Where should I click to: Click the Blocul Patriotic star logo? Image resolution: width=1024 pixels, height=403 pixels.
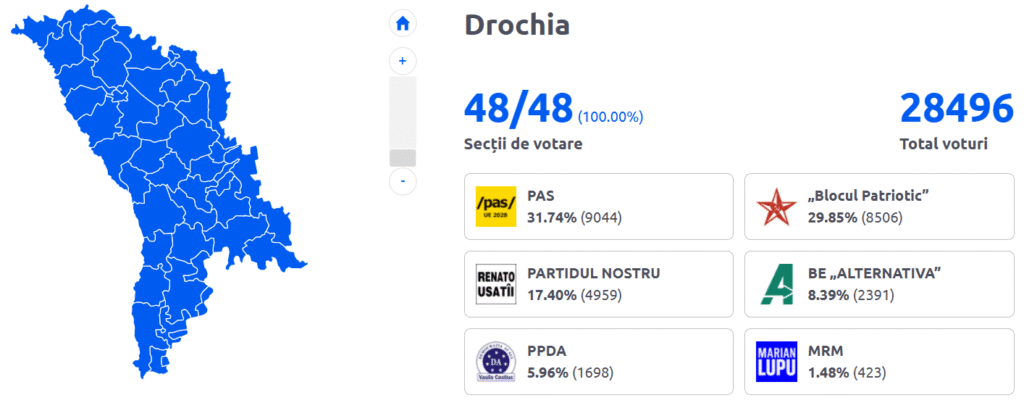[775, 206]
